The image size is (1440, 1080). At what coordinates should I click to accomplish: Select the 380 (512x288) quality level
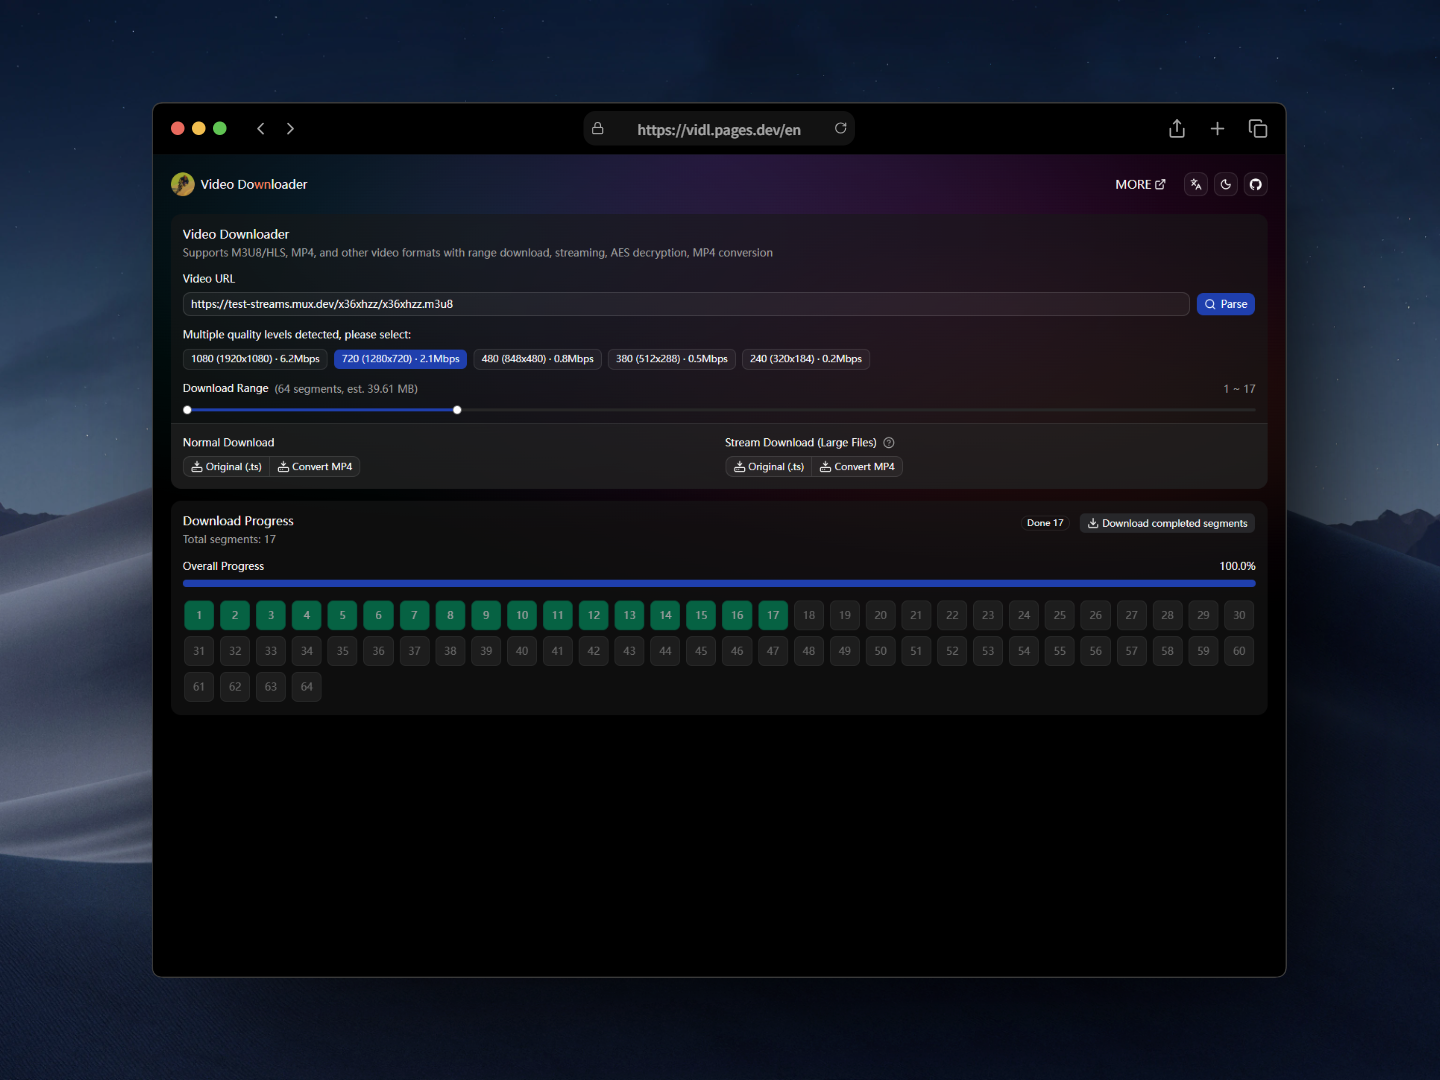[x=672, y=359]
